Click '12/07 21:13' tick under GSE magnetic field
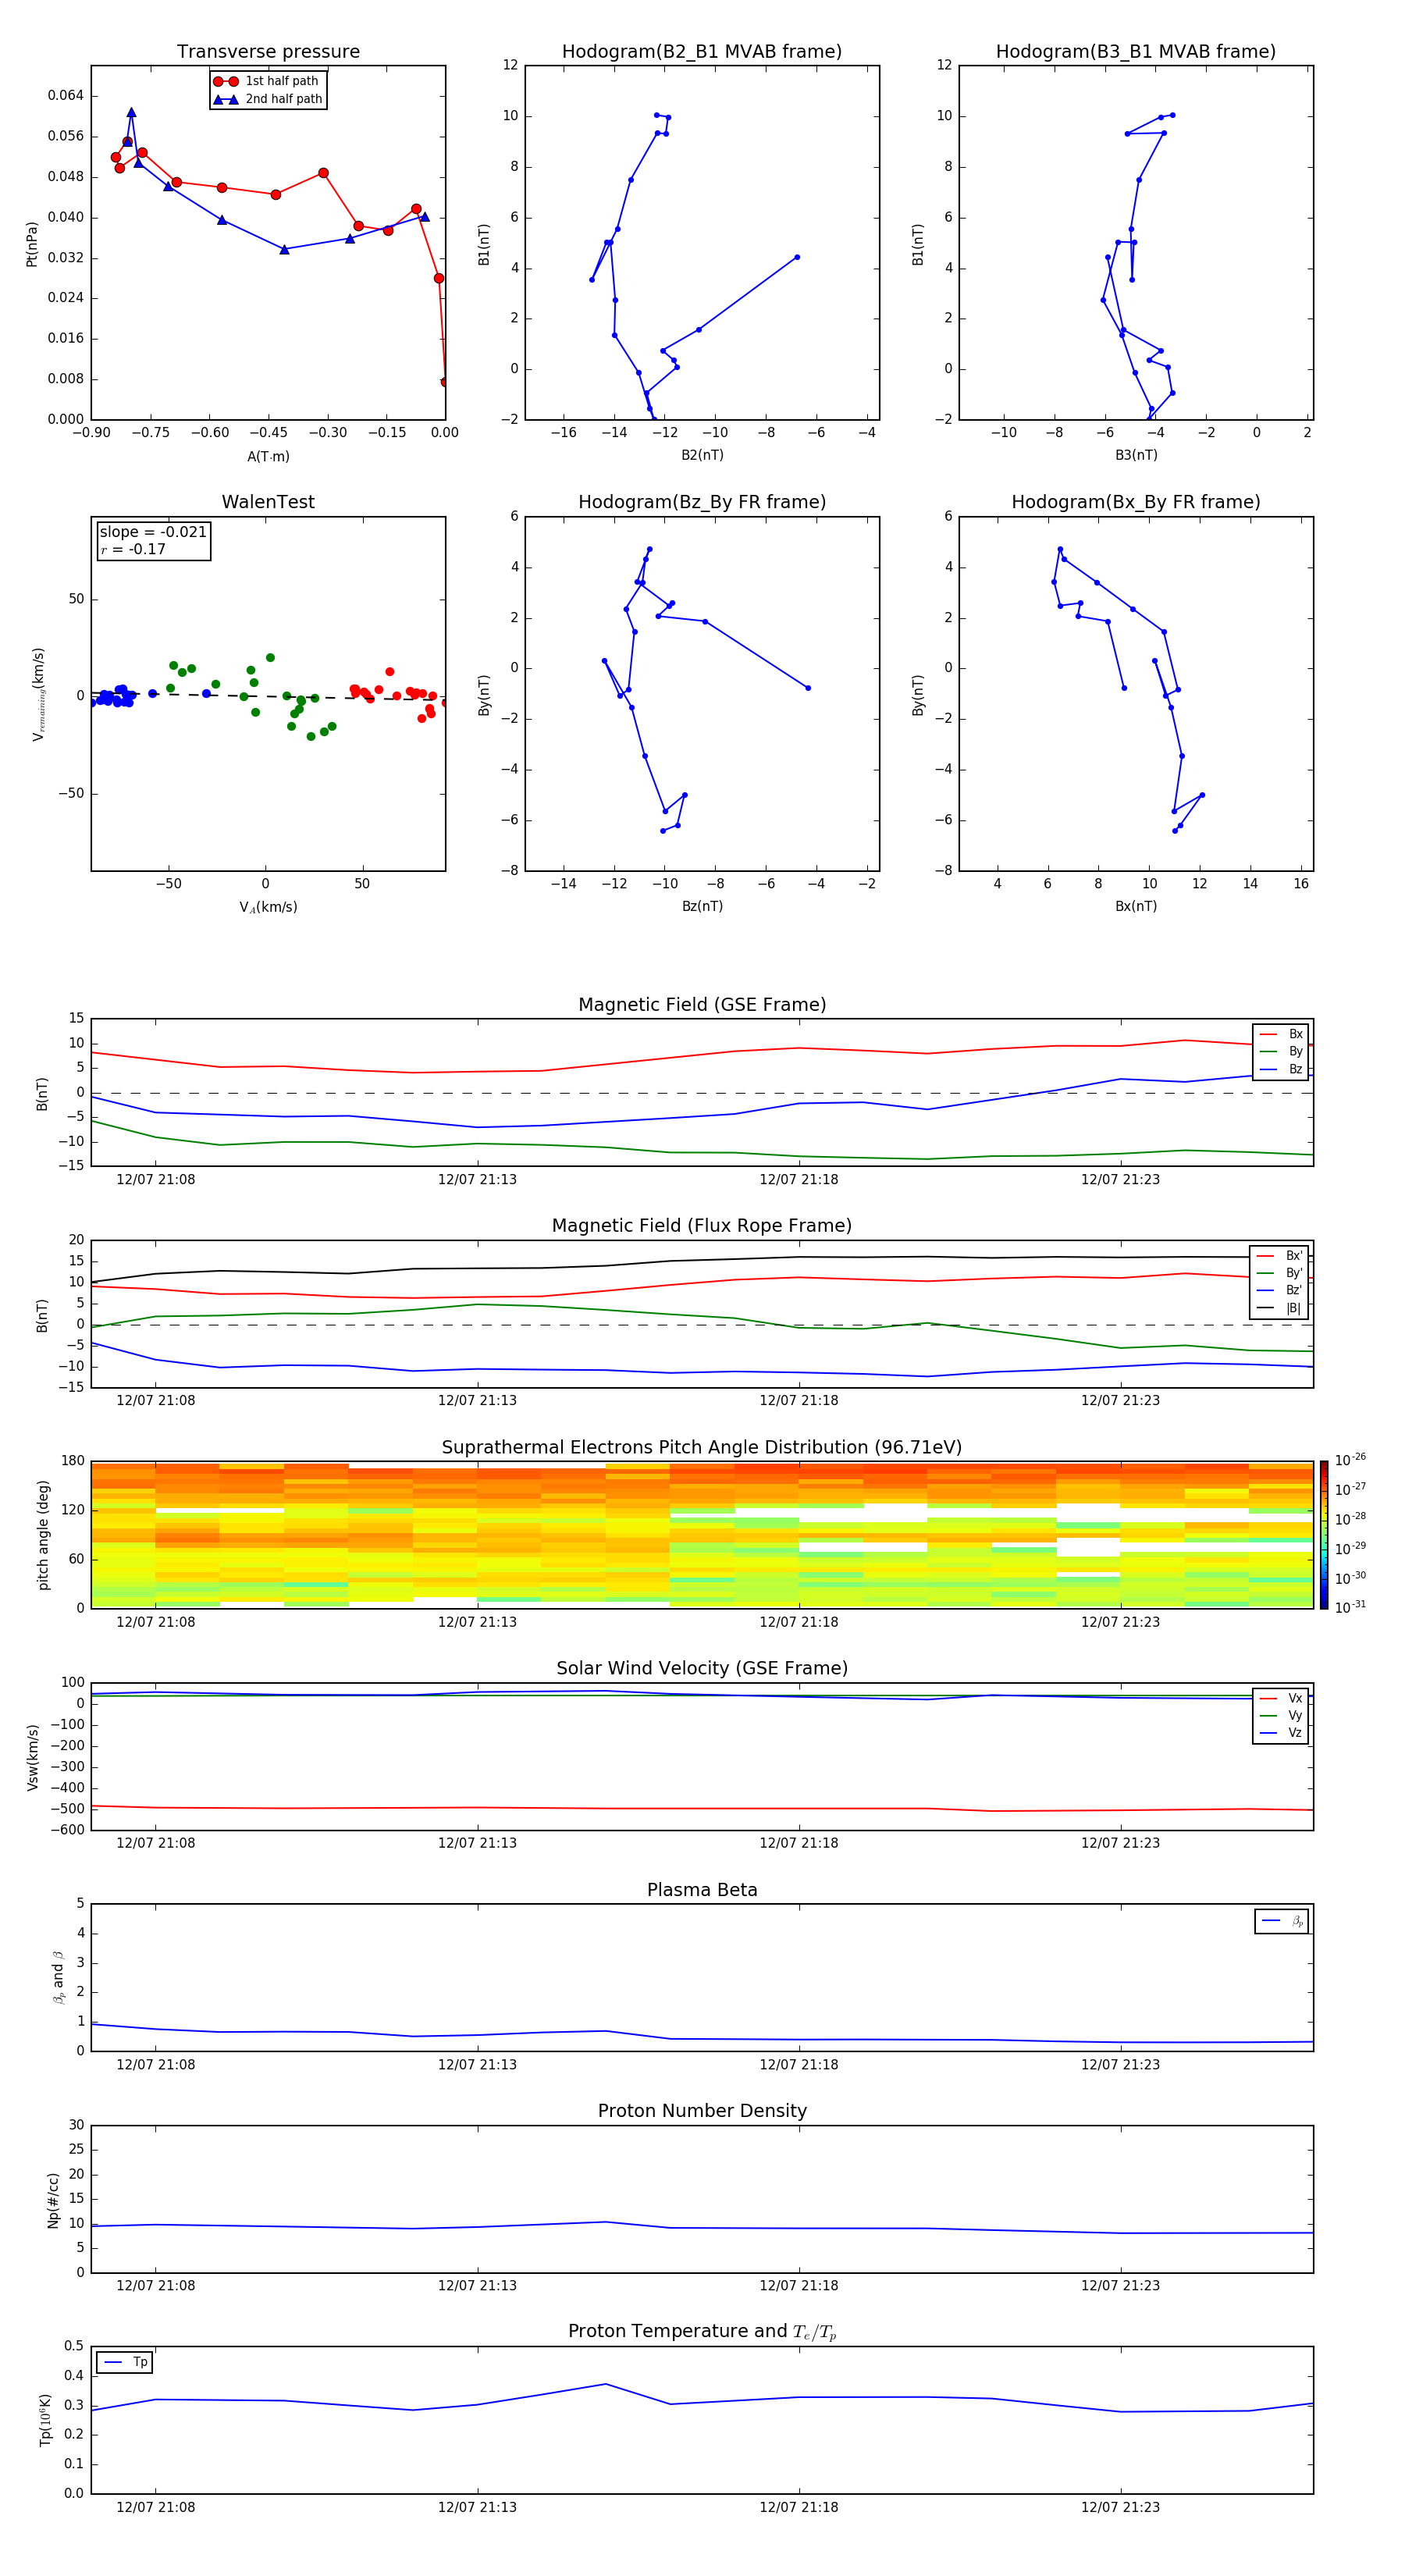 477,1180
